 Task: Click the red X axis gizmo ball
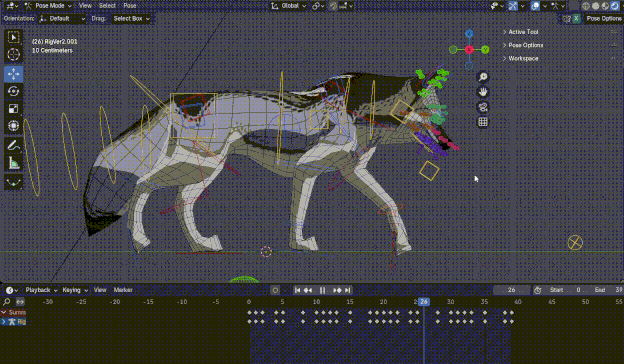469,50
